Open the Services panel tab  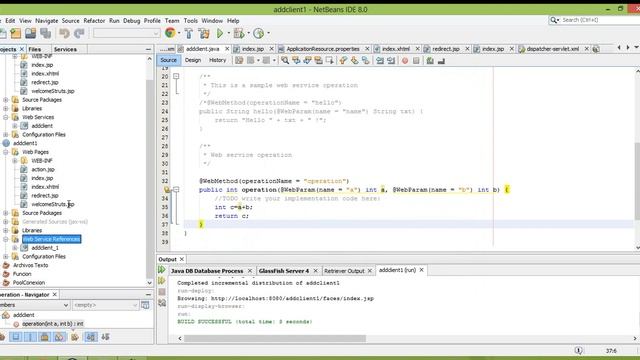[x=65, y=49]
